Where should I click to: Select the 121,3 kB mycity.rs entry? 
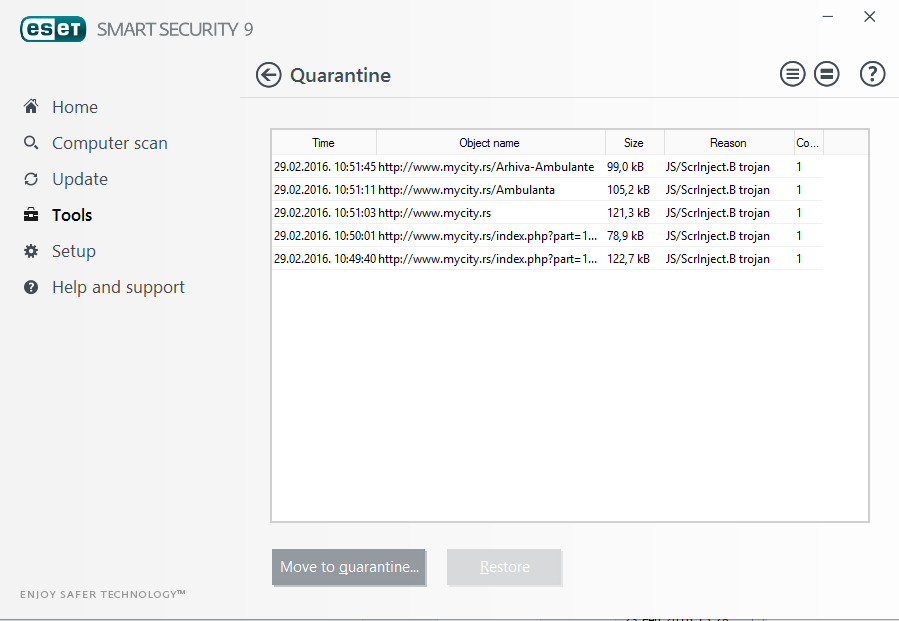coord(548,213)
